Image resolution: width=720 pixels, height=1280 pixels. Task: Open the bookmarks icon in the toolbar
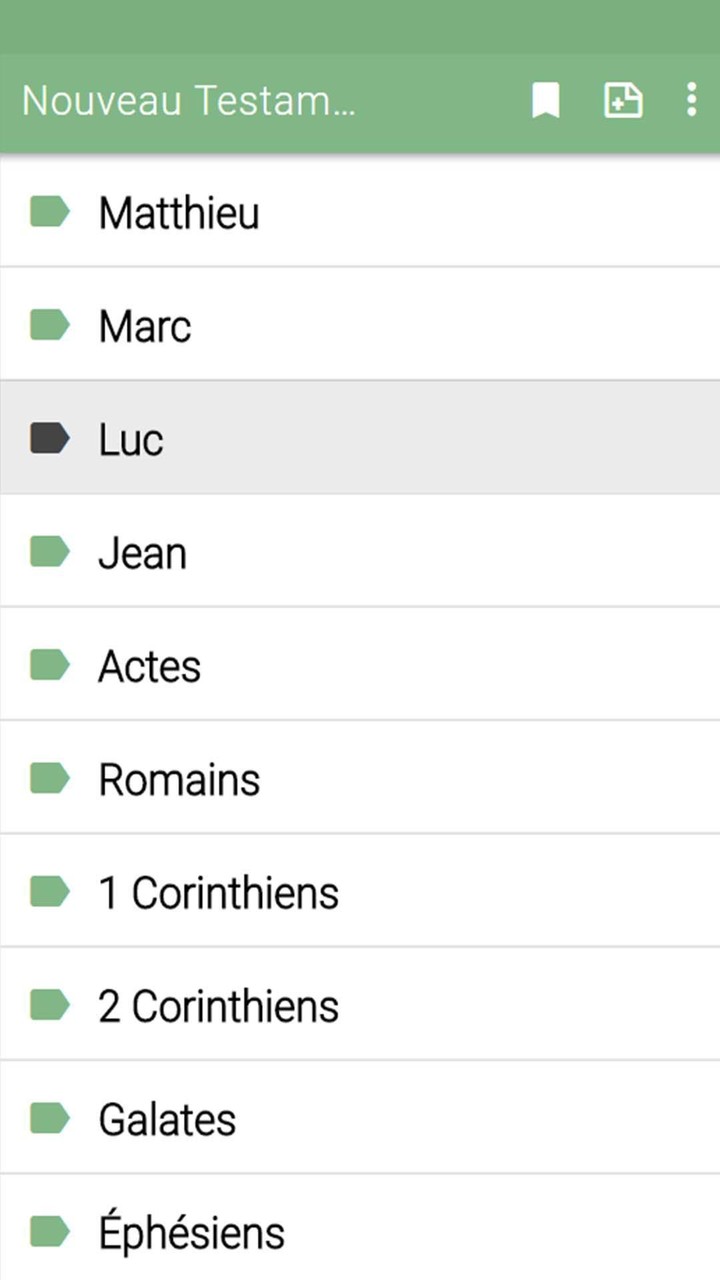[545, 100]
